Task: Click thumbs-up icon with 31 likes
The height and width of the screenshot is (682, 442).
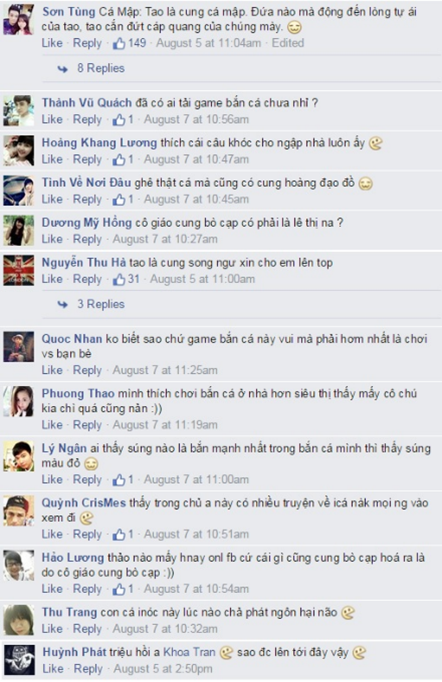Action: pos(119,279)
